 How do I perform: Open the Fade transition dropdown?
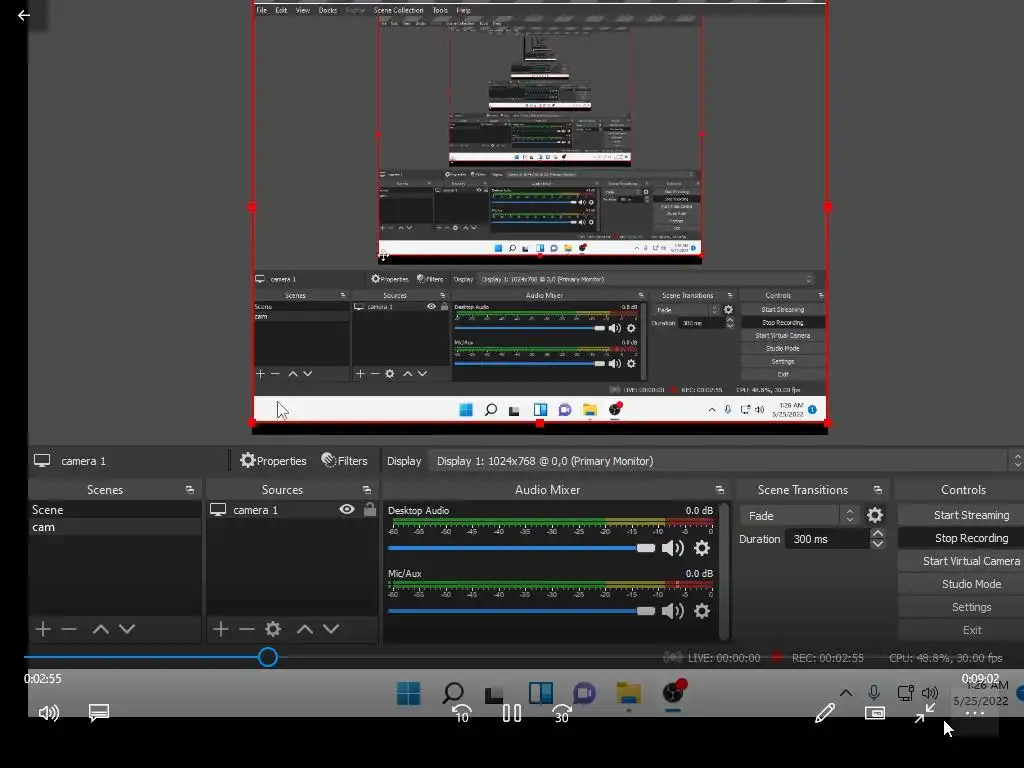pos(799,515)
